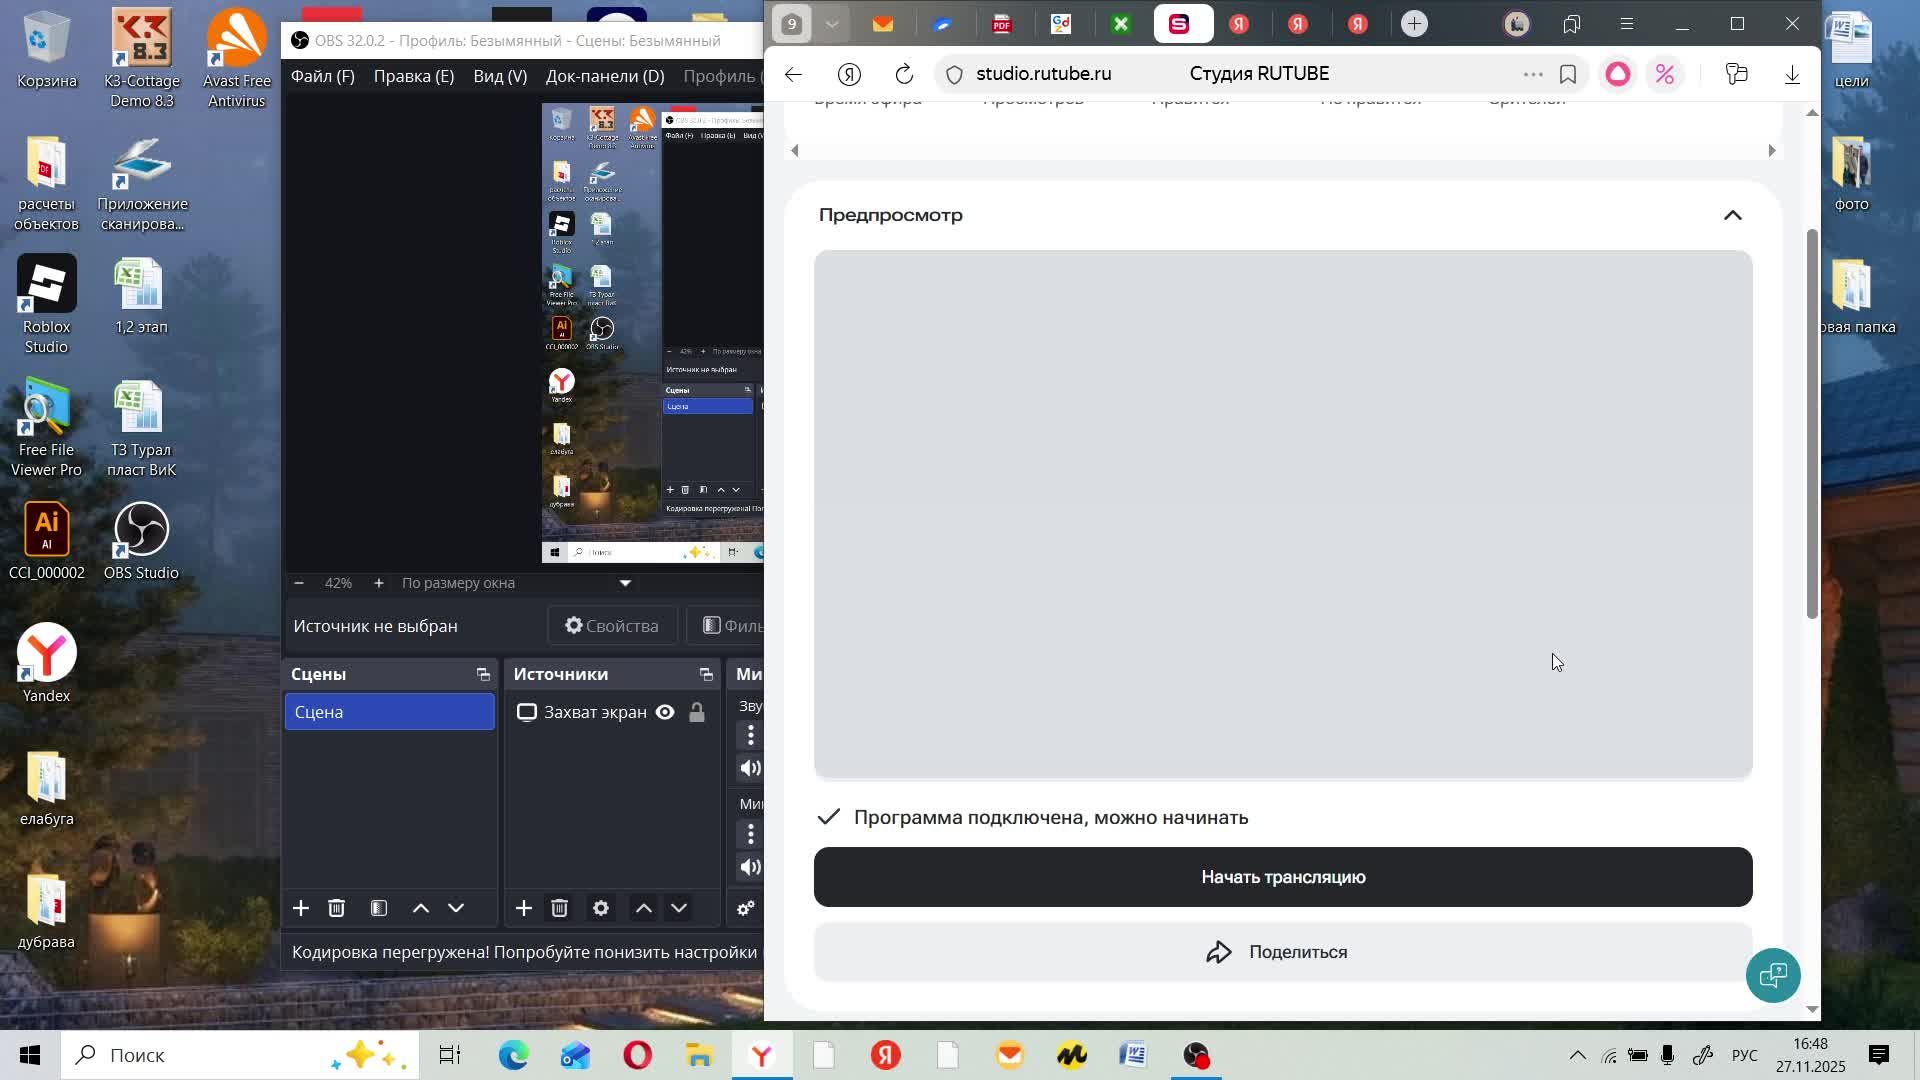Screen dimensions: 1920x1080
Task: Open scene filters icon in Сцены panel
Action: pyautogui.click(x=379, y=908)
